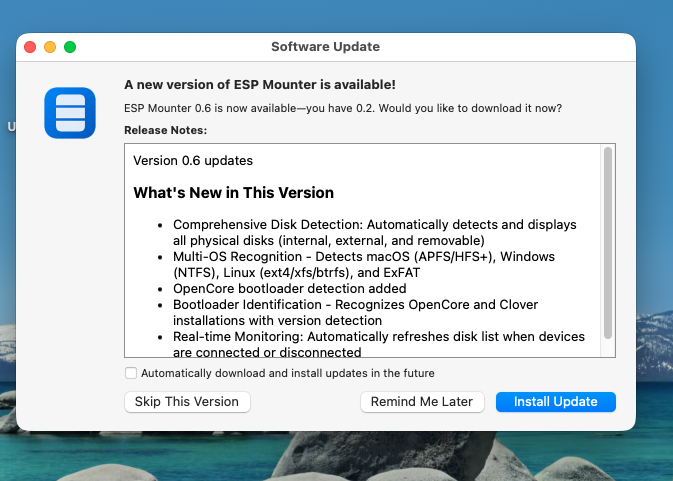
Task: Click the "OpenCore bootloader detection added" bullet
Action: pos(290,288)
